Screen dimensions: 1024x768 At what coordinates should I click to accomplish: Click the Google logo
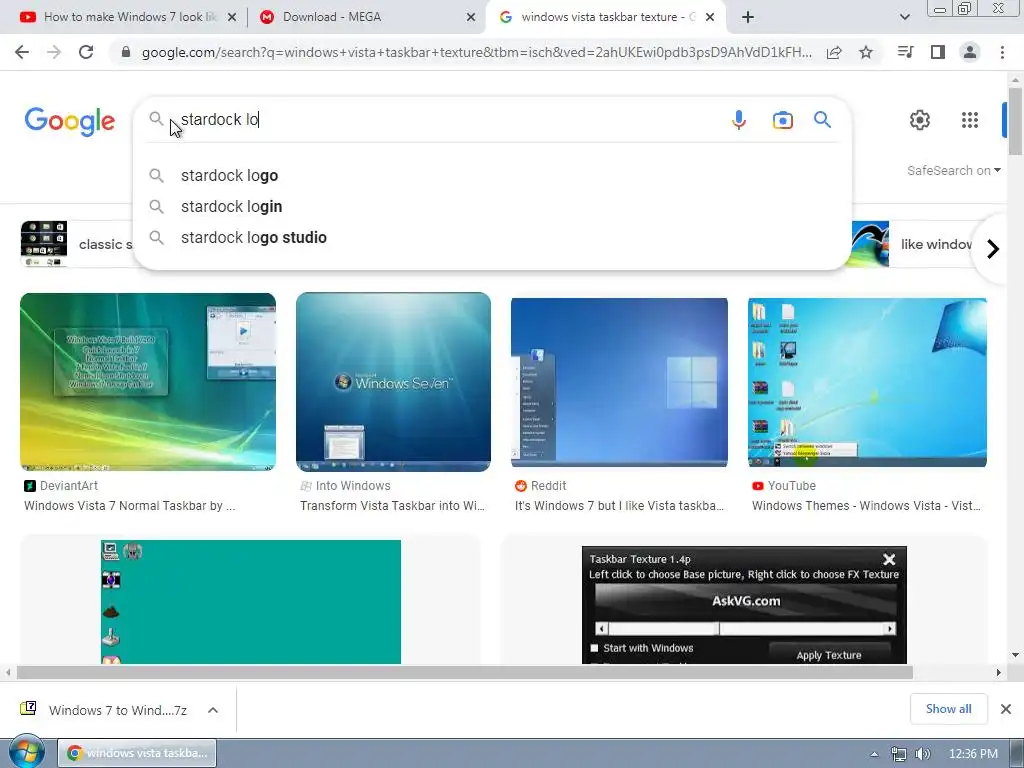tap(70, 121)
